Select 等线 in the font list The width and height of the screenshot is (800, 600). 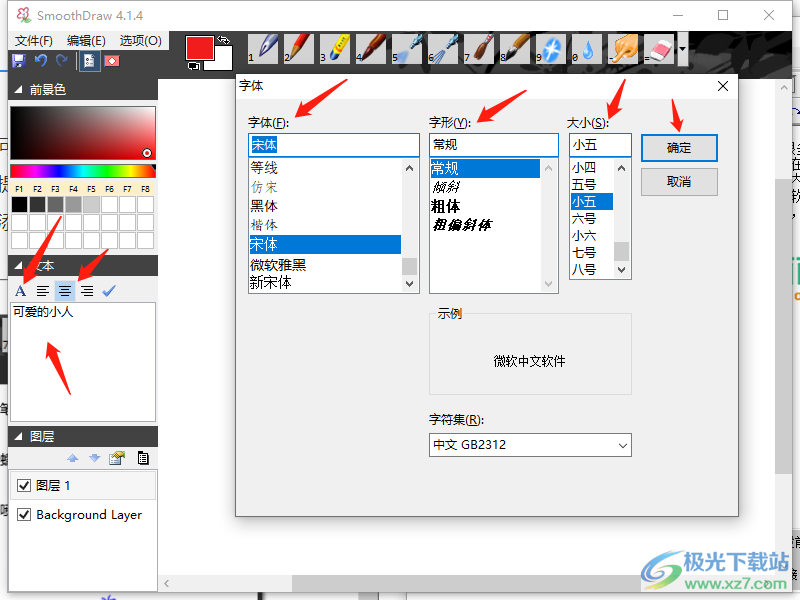pos(264,167)
